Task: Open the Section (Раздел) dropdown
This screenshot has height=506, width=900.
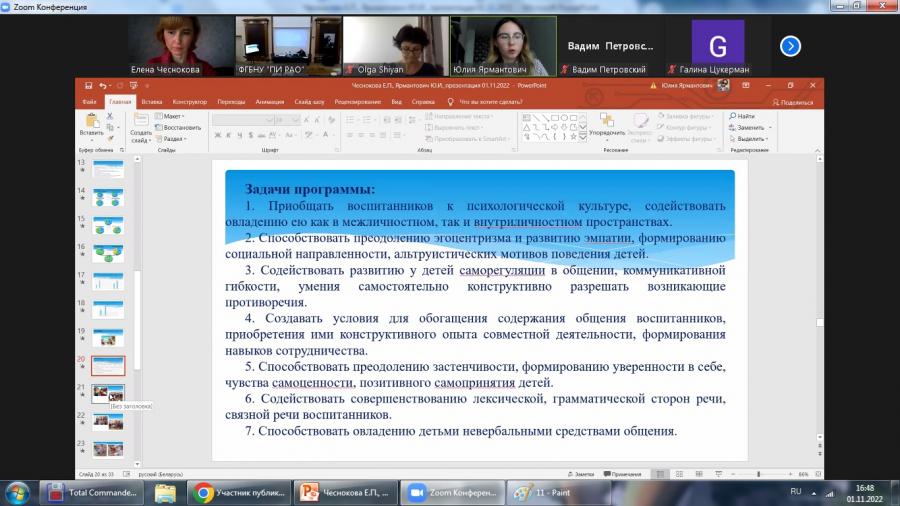Action: (171, 139)
